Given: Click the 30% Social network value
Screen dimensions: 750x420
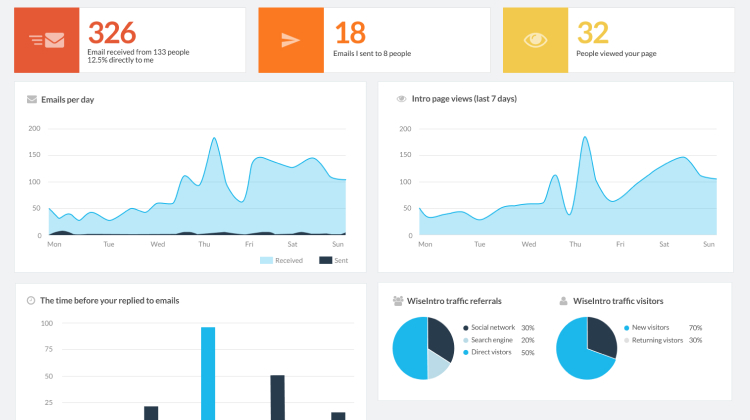Looking at the screenshot, I should (528, 328).
